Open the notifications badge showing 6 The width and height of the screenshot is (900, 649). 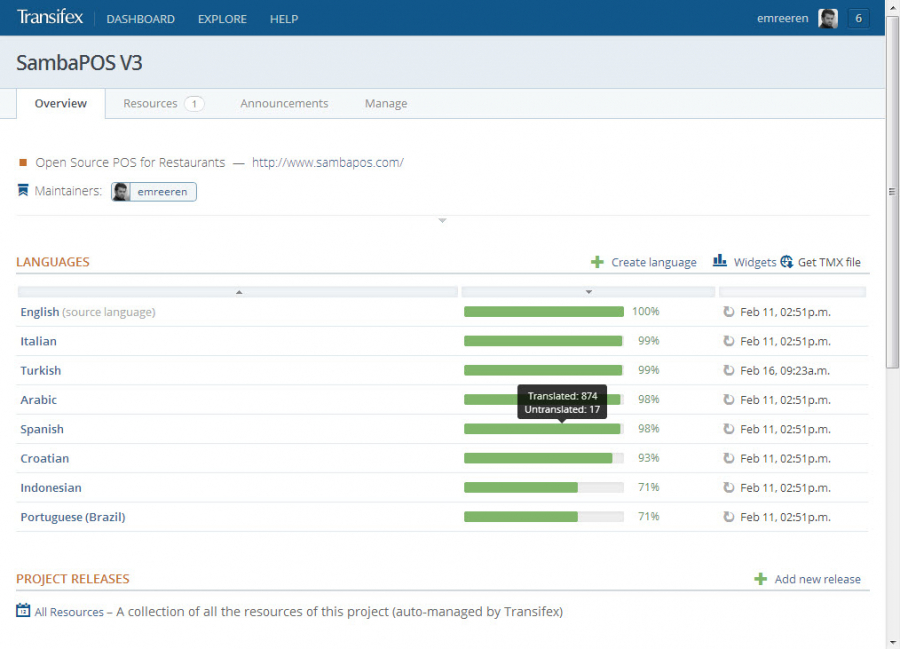[858, 18]
